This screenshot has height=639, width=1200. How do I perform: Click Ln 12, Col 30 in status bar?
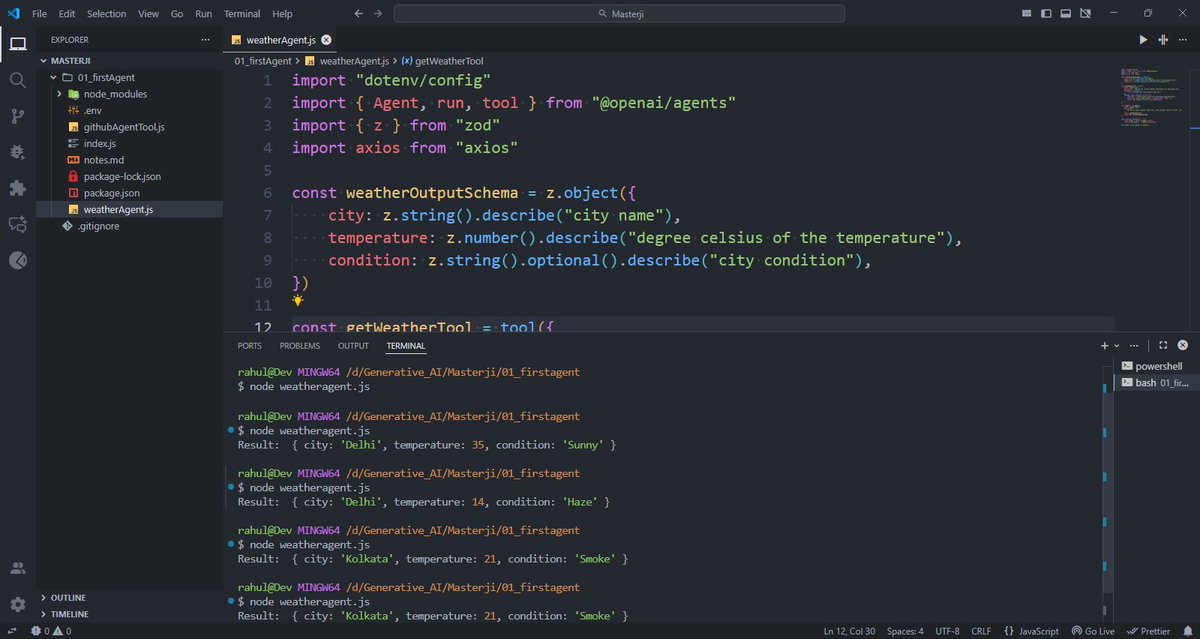(849, 631)
